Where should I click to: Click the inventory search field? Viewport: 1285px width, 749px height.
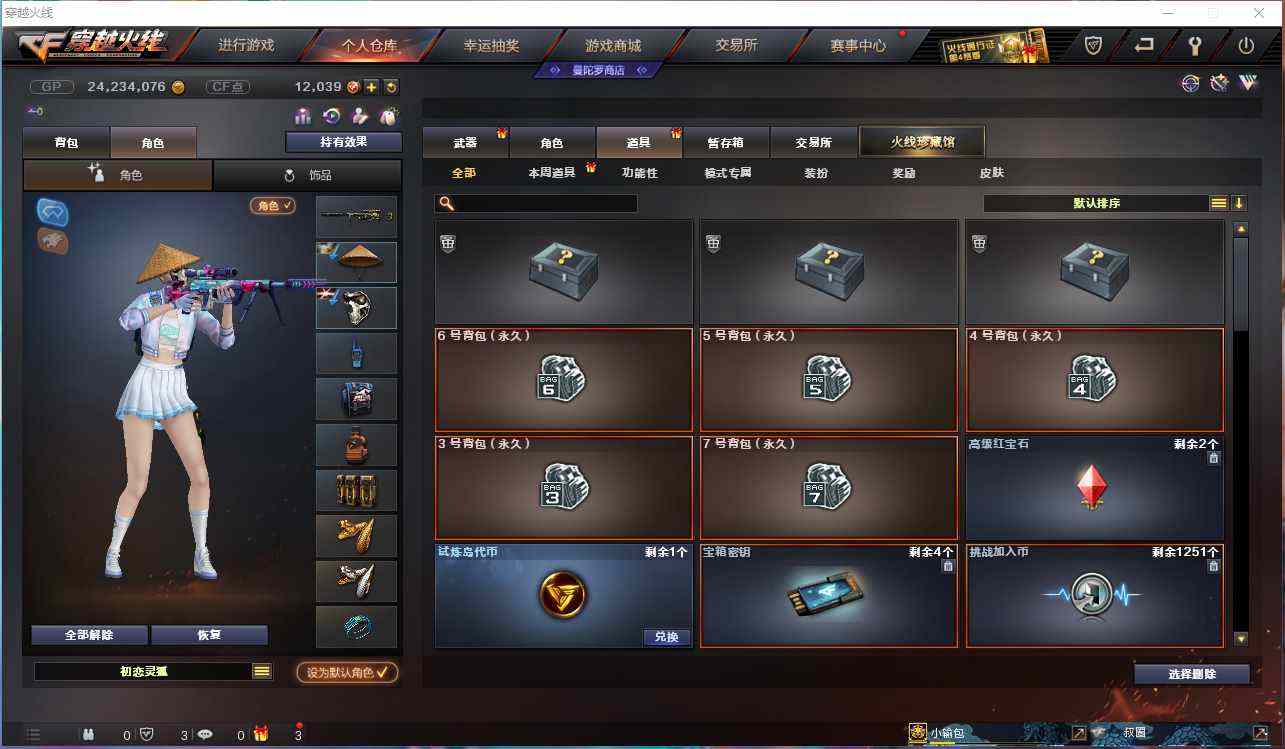[x=536, y=203]
